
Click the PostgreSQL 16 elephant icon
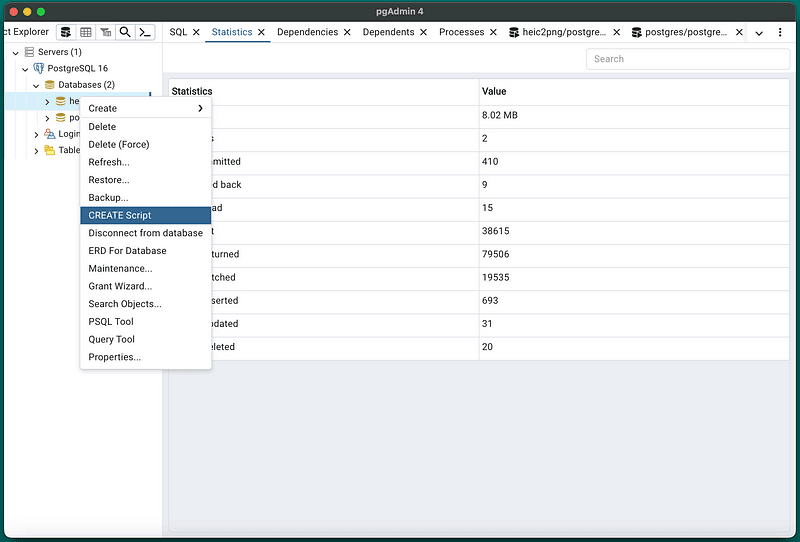pyautogui.click(x=39, y=68)
